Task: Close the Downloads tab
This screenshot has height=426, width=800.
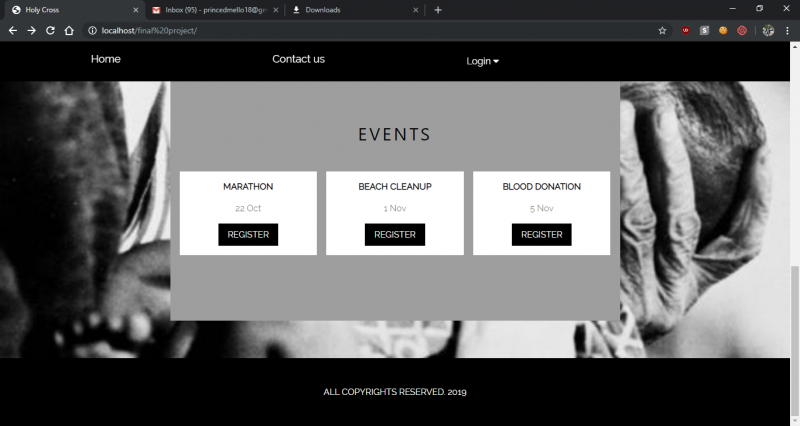Action: pos(415,10)
